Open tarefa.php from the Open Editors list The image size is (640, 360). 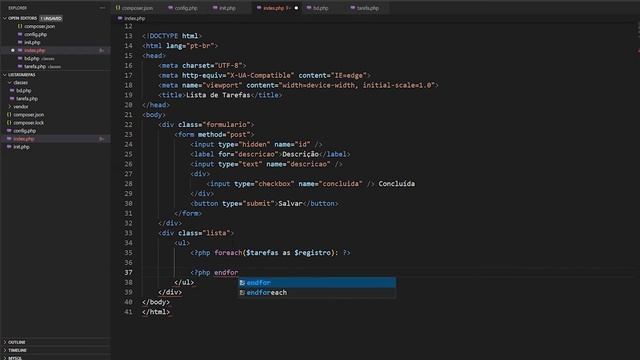(35, 67)
